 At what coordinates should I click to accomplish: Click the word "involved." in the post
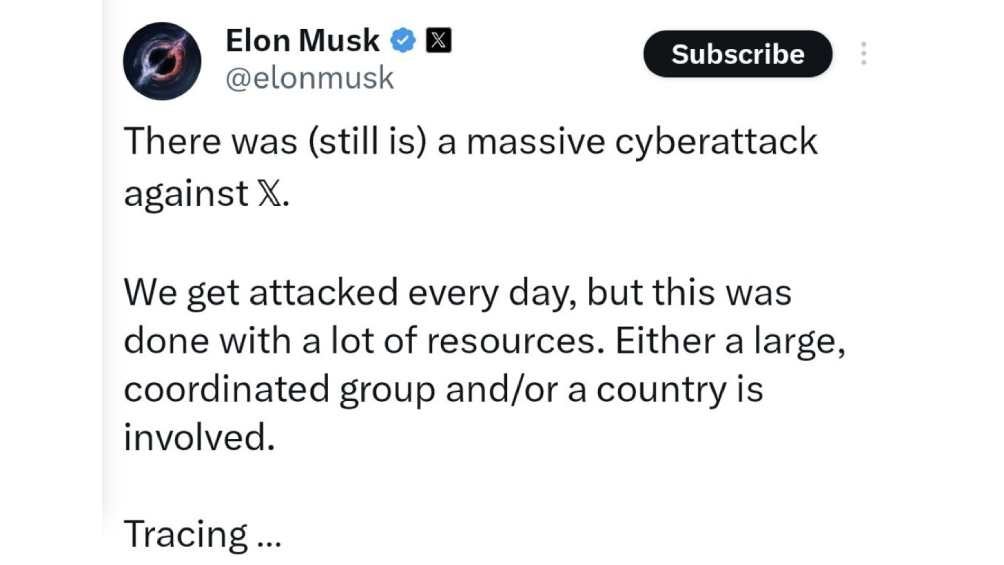pyautogui.click(x=198, y=437)
